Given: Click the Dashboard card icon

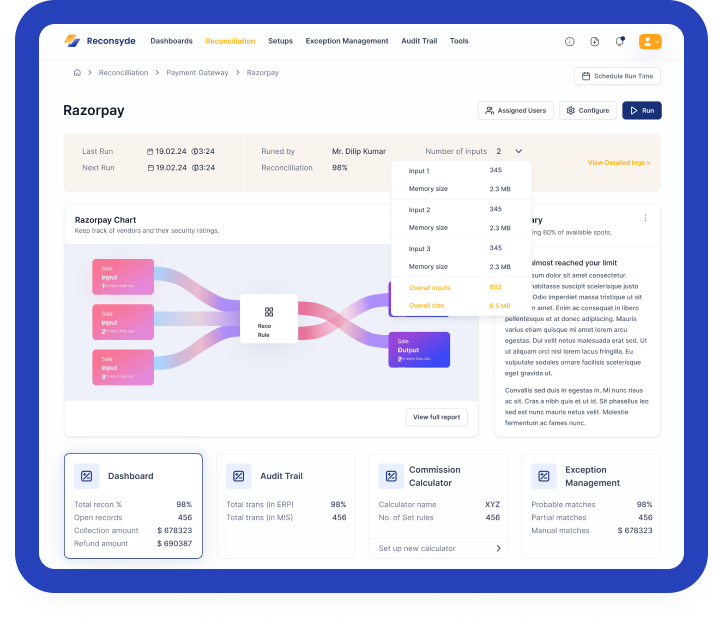Looking at the screenshot, I should pos(86,476).
